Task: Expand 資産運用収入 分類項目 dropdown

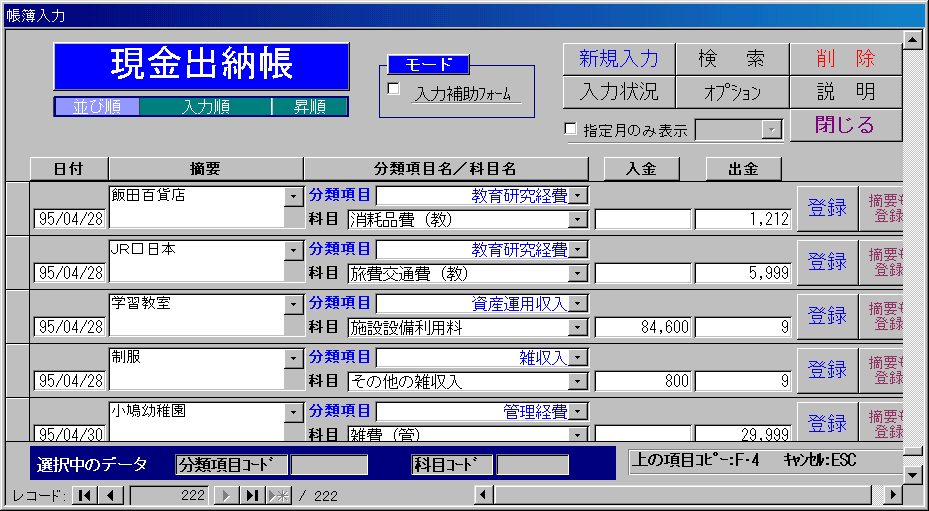Action: pyautogui.click(x=578, y=304)
